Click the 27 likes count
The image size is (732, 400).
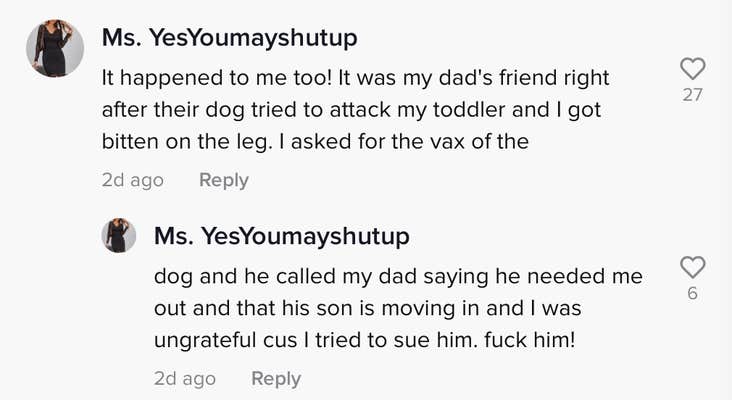point(692,95)
